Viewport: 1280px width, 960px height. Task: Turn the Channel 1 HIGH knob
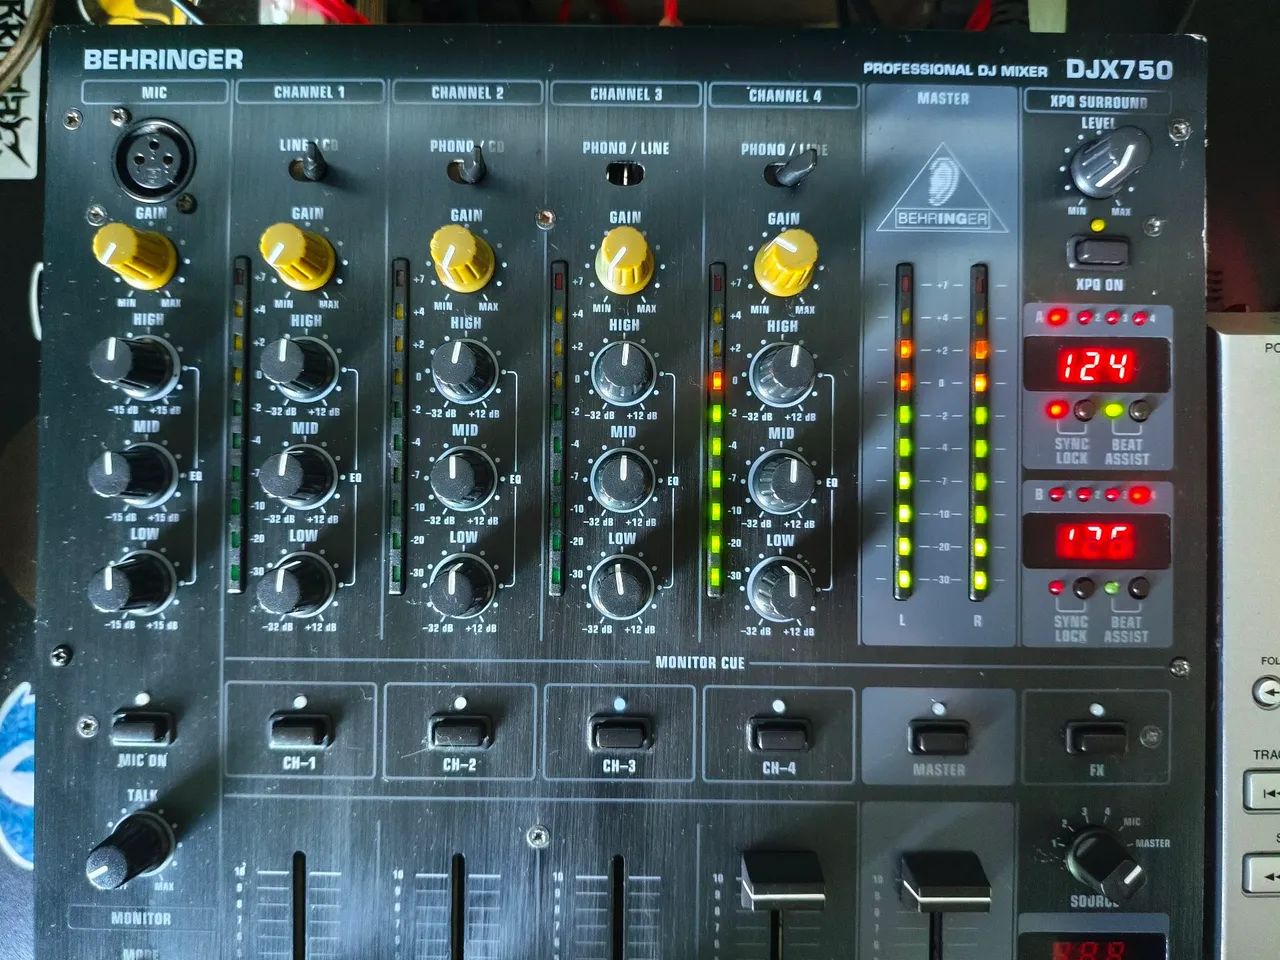(298, 367)
